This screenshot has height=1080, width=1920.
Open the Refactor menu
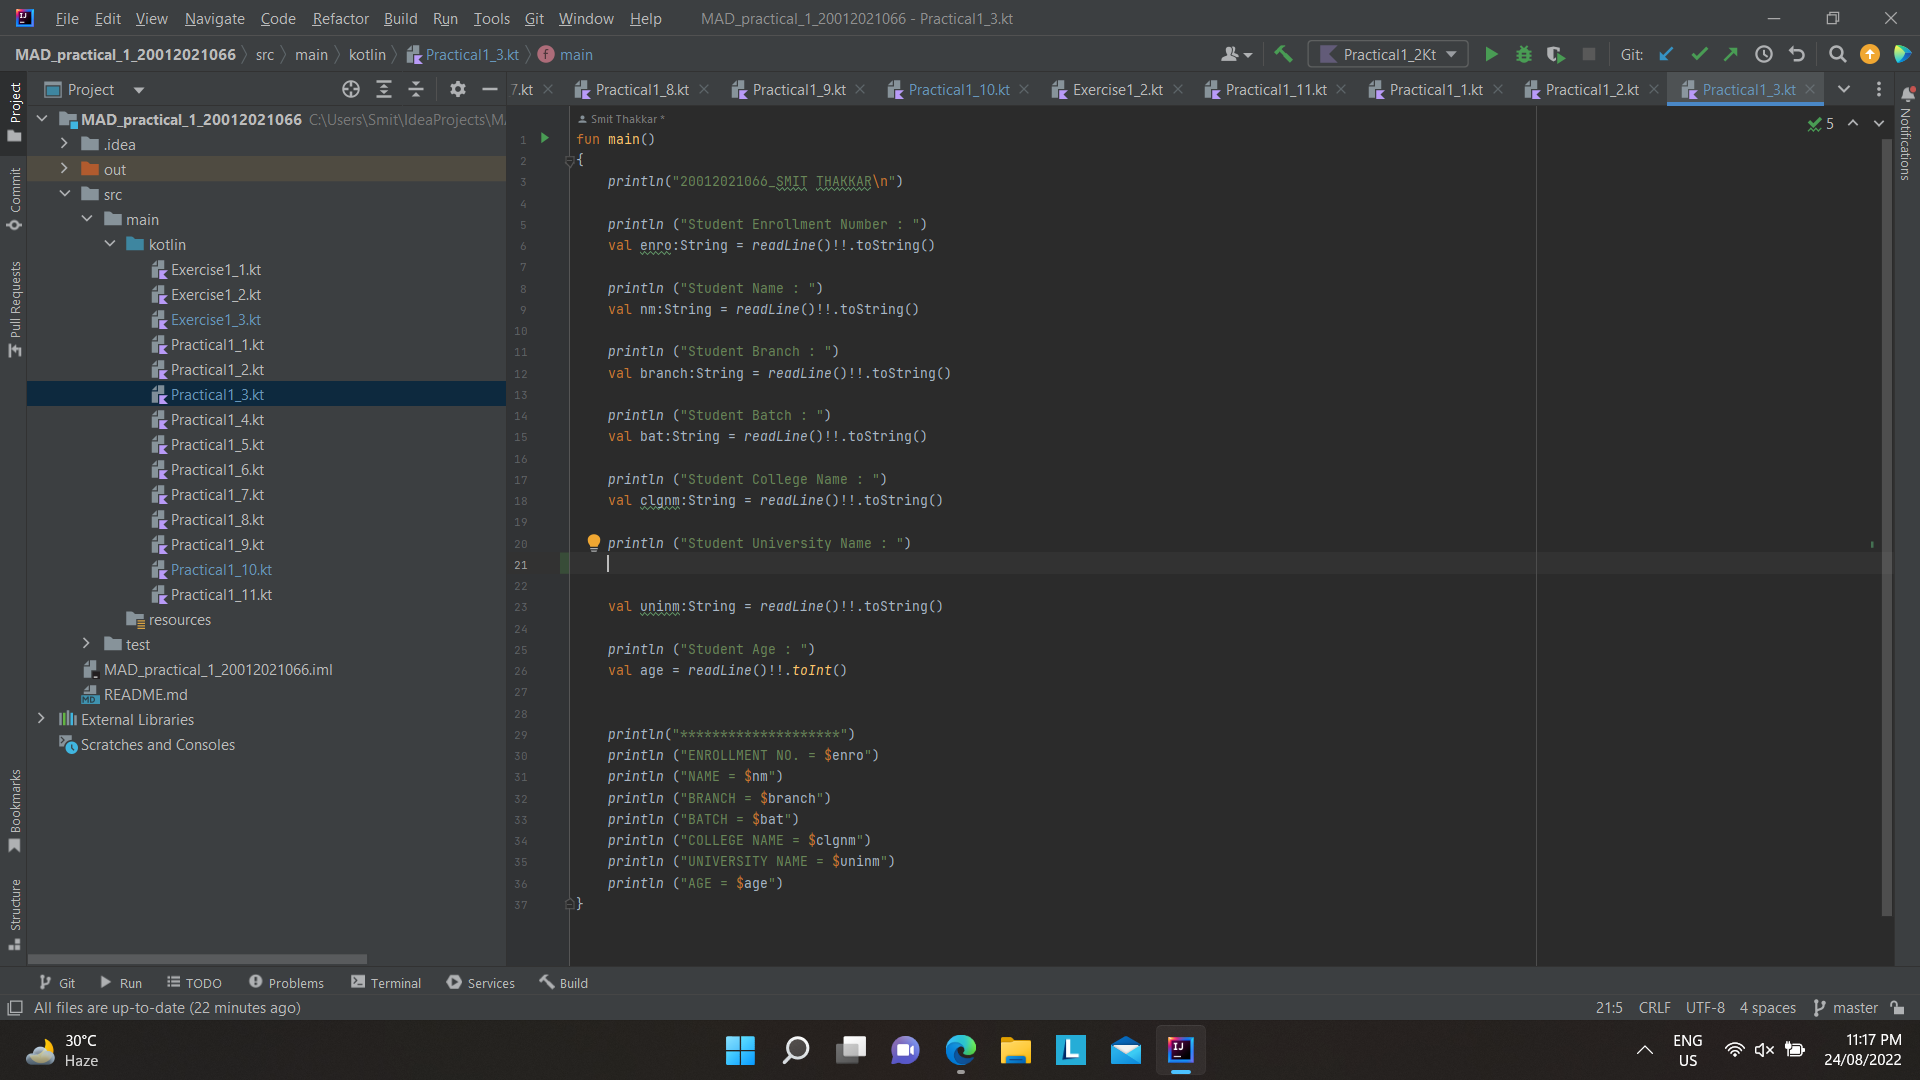click(340, 18)
